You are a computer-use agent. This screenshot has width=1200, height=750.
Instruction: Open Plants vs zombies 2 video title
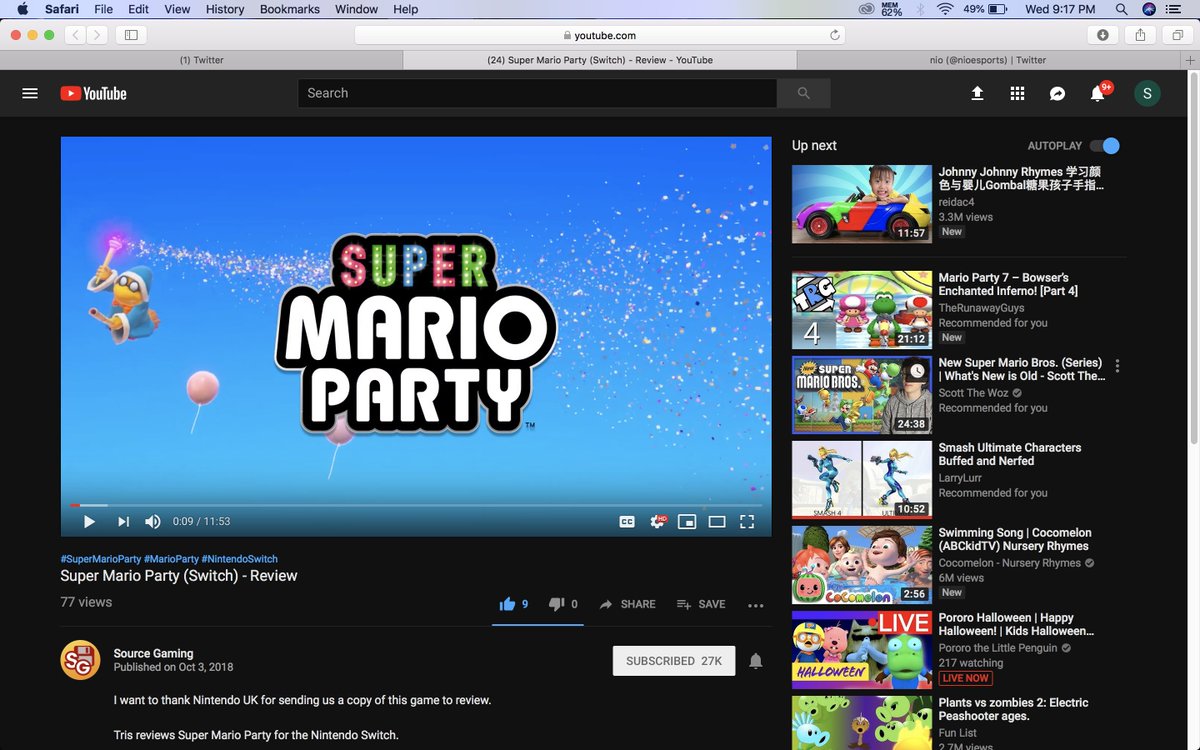(x=1013, y=709)
